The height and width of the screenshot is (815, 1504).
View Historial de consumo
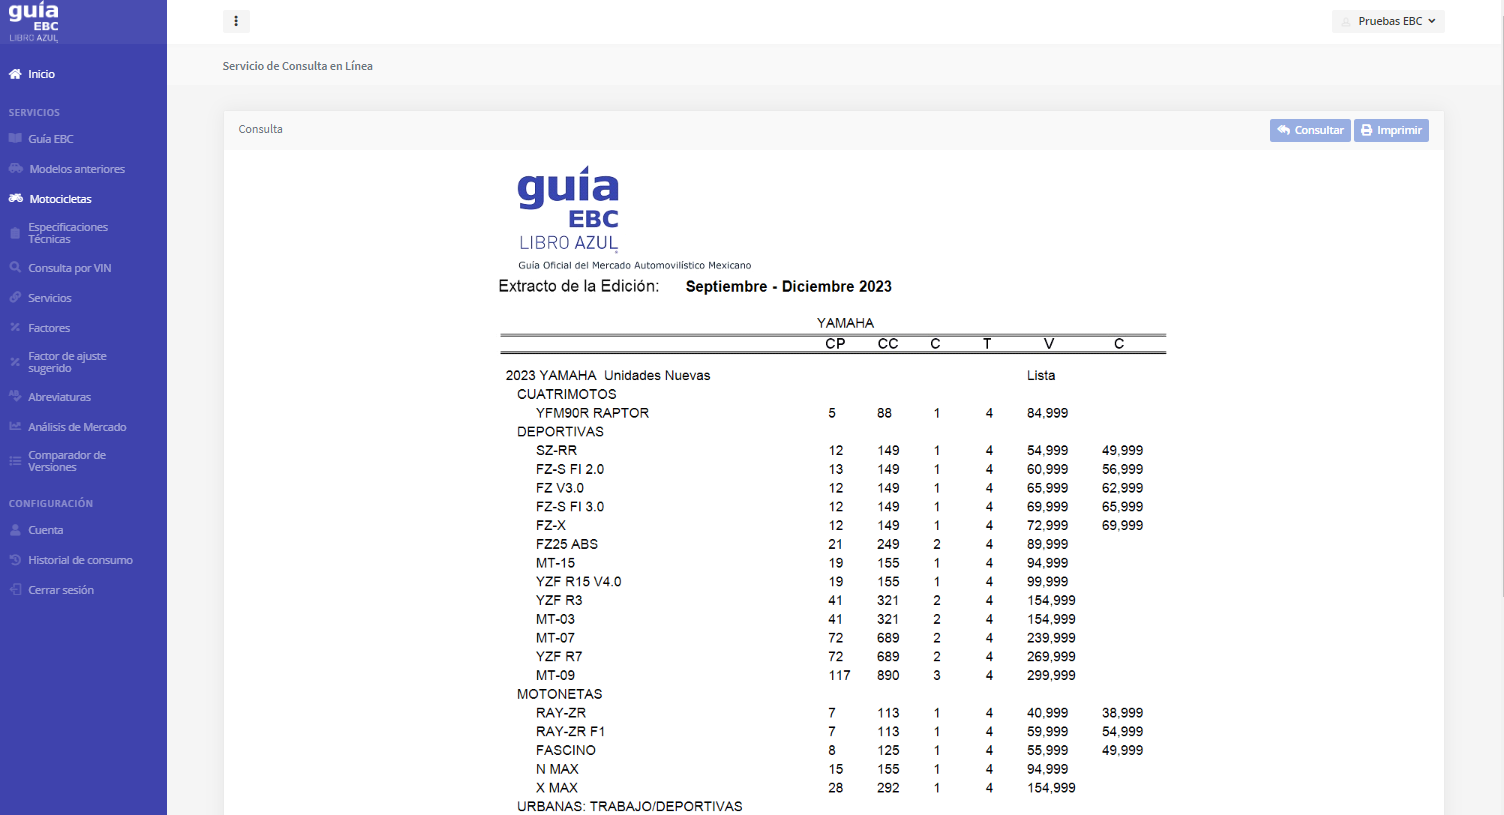coord(80,560)
